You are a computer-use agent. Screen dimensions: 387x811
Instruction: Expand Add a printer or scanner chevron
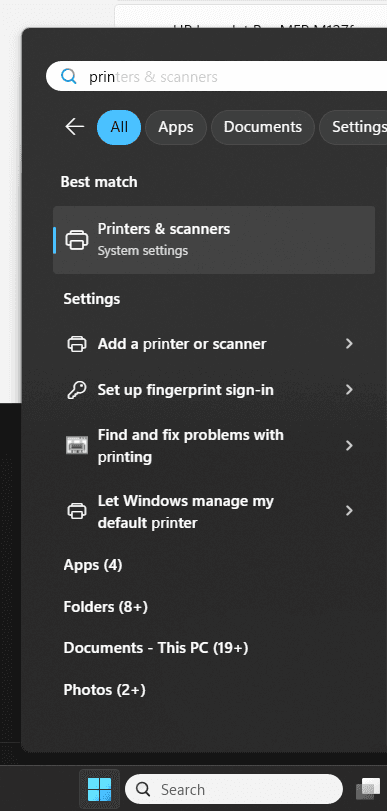[349, 343]
